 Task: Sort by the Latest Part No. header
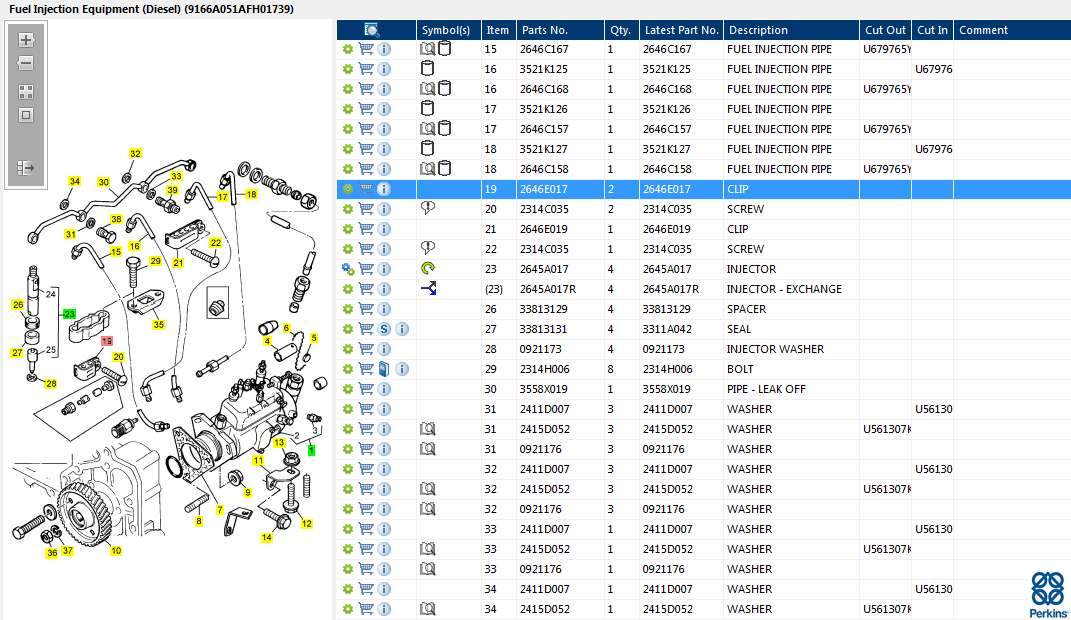[x=681, y=30]
